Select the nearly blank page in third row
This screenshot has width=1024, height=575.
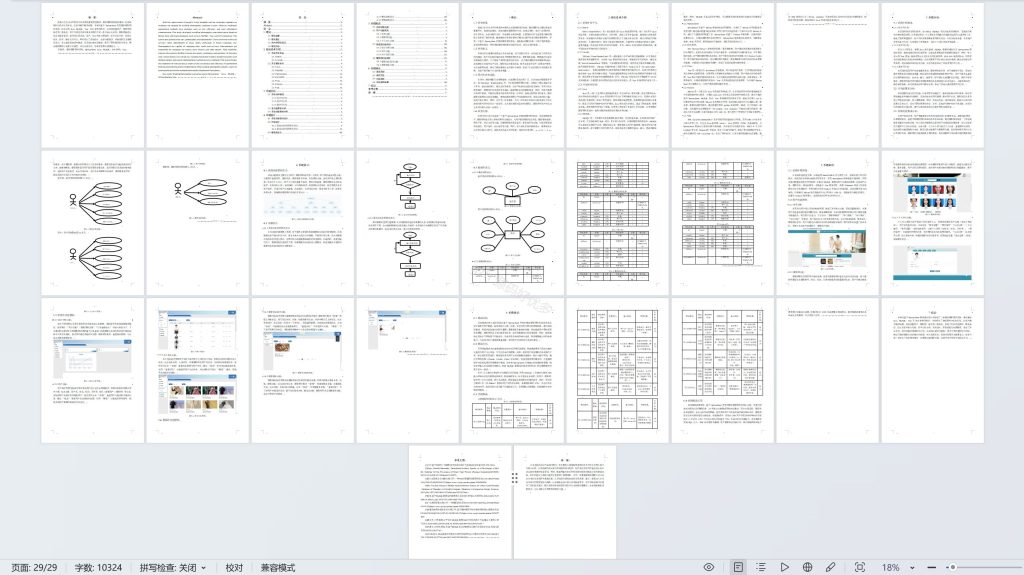click(x=827, y=370)
